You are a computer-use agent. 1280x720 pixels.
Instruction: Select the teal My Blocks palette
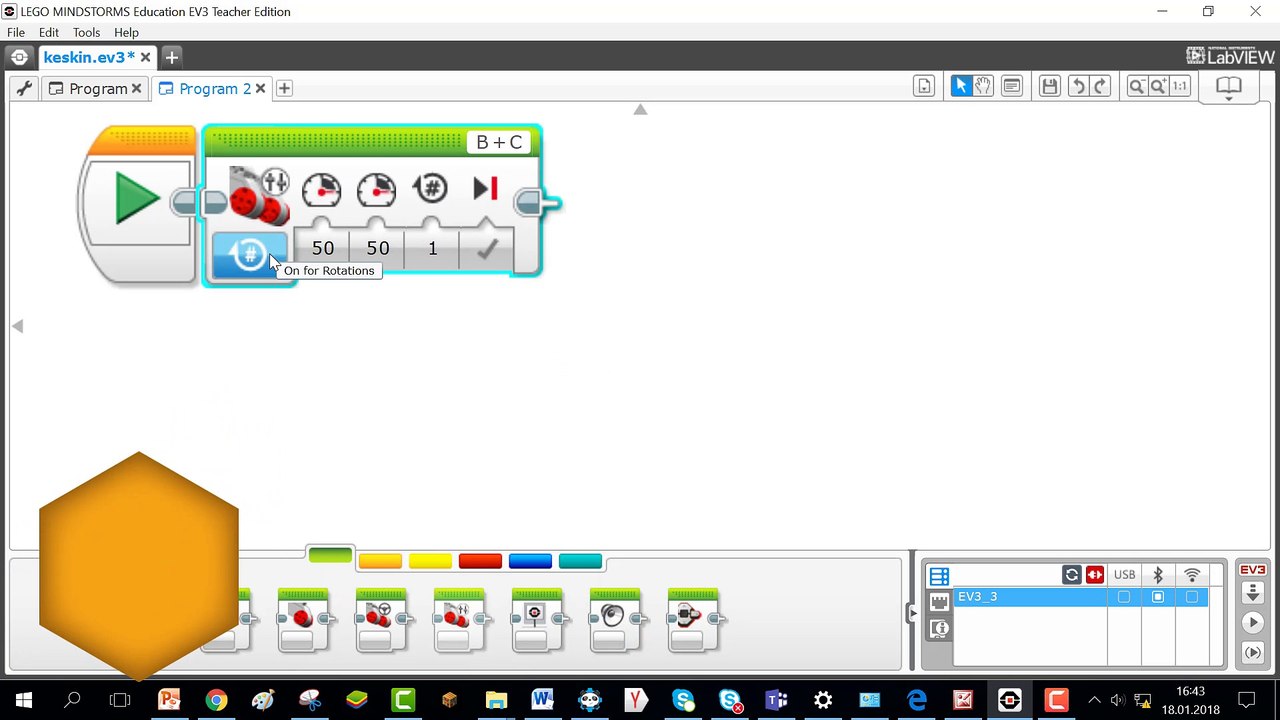pyautogui.click(x=580, y=561)
